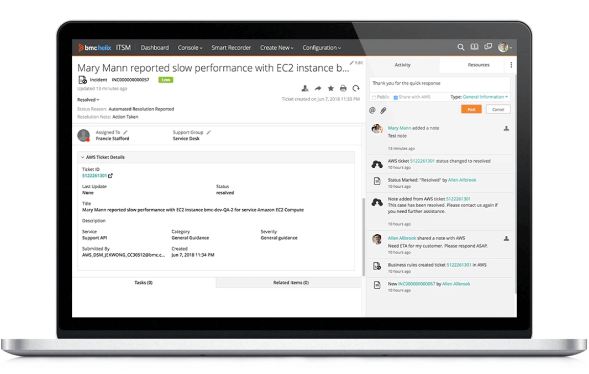Image resolution: width=589 pixels, height=374 pixels.
Task: Attach a file with the paperclip icon
Action: click(383, 110)
